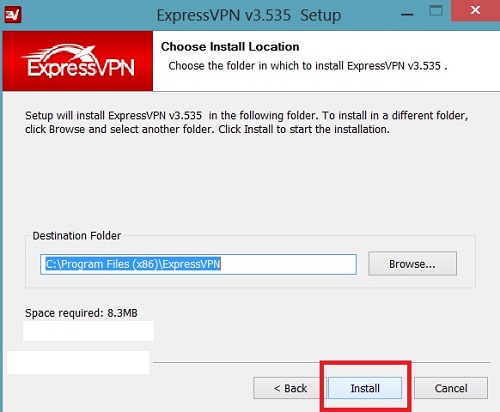500x412 pixels.
Task: Click the 'Destination Folder' group label
Action: click(x=77, y=236)
